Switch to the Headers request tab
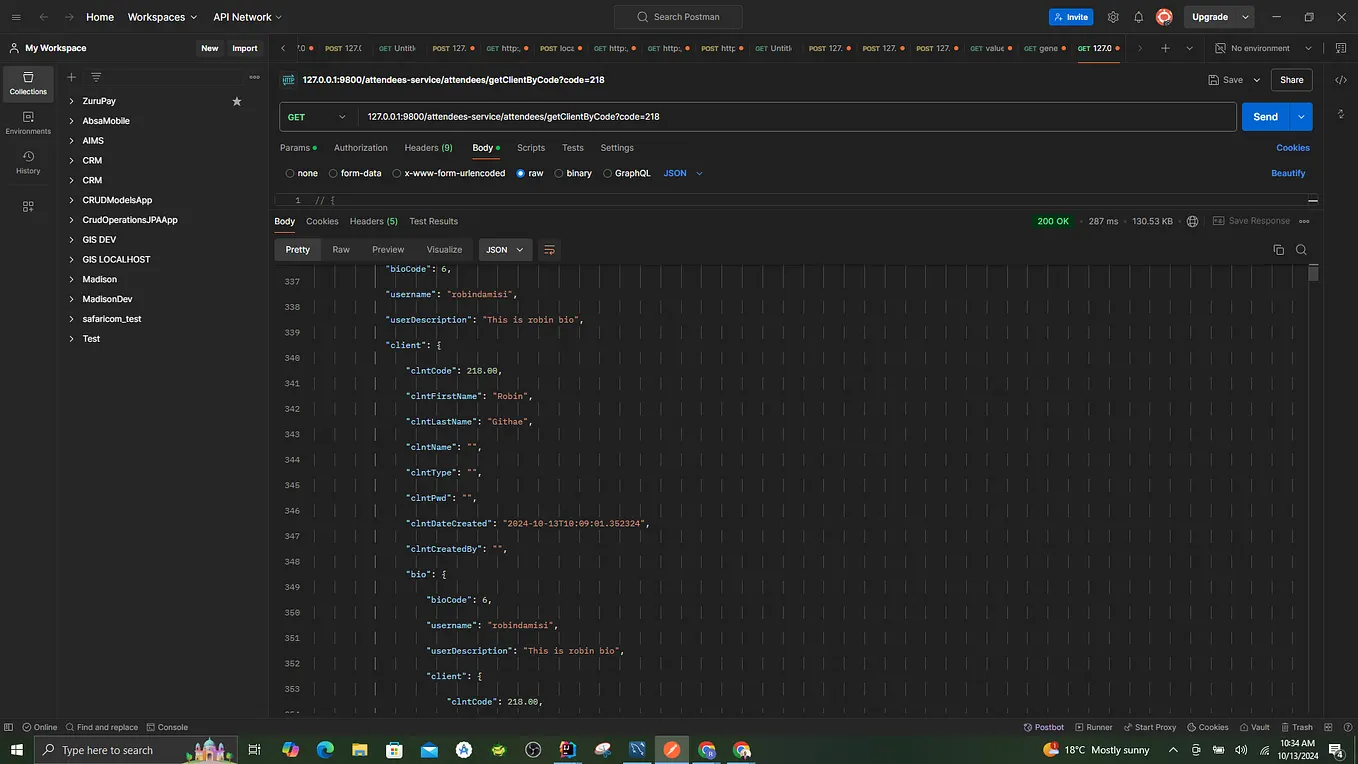 pos(428,147)
